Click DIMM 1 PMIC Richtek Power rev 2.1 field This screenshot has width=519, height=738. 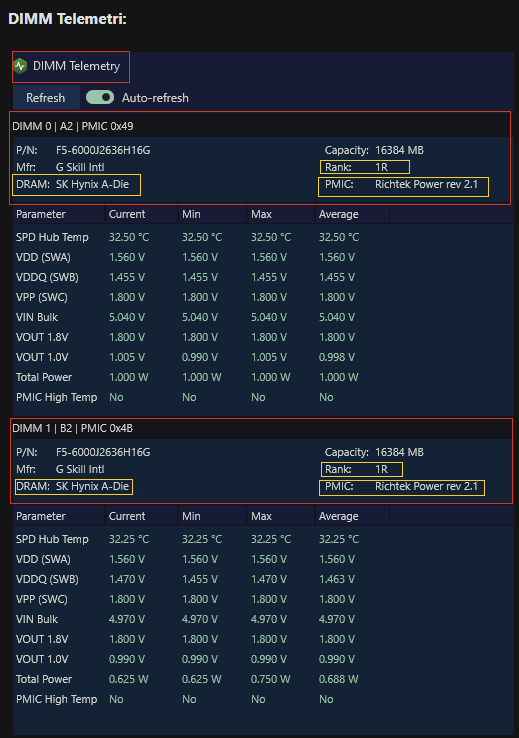point(402,487)
